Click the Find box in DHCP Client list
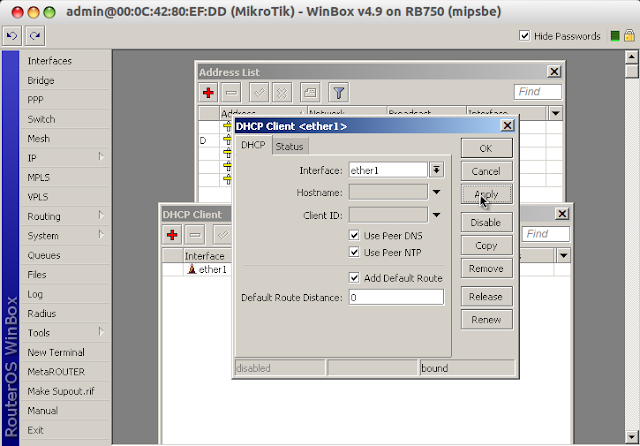The width and height of the screenshot is (640, 446). [x=545, y=234]
